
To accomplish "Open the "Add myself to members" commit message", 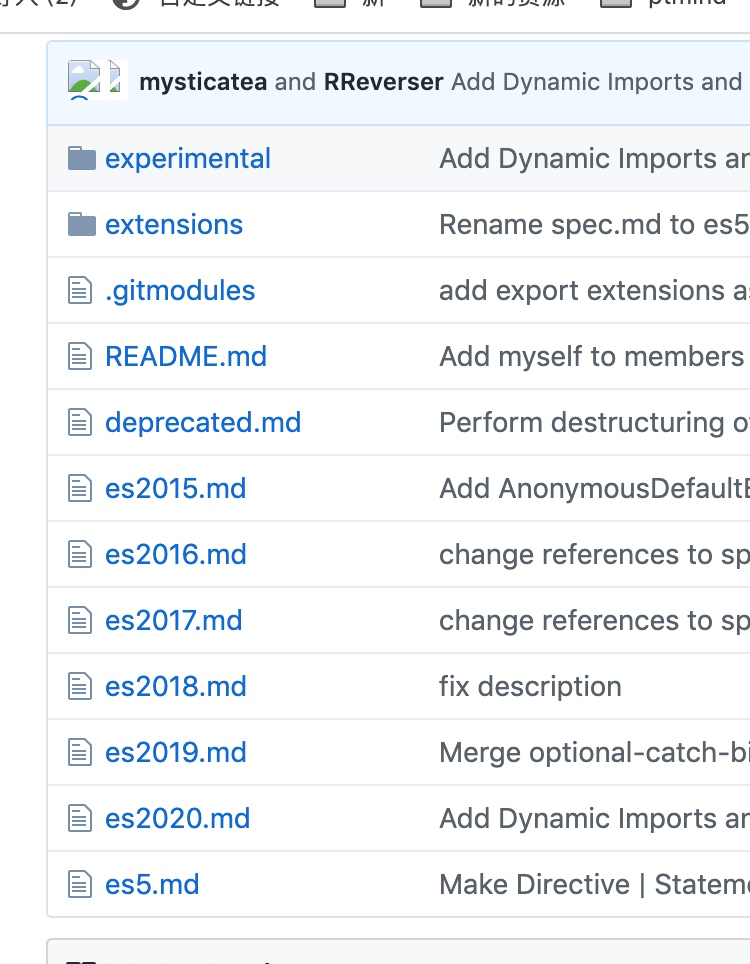I will (591, 357).
